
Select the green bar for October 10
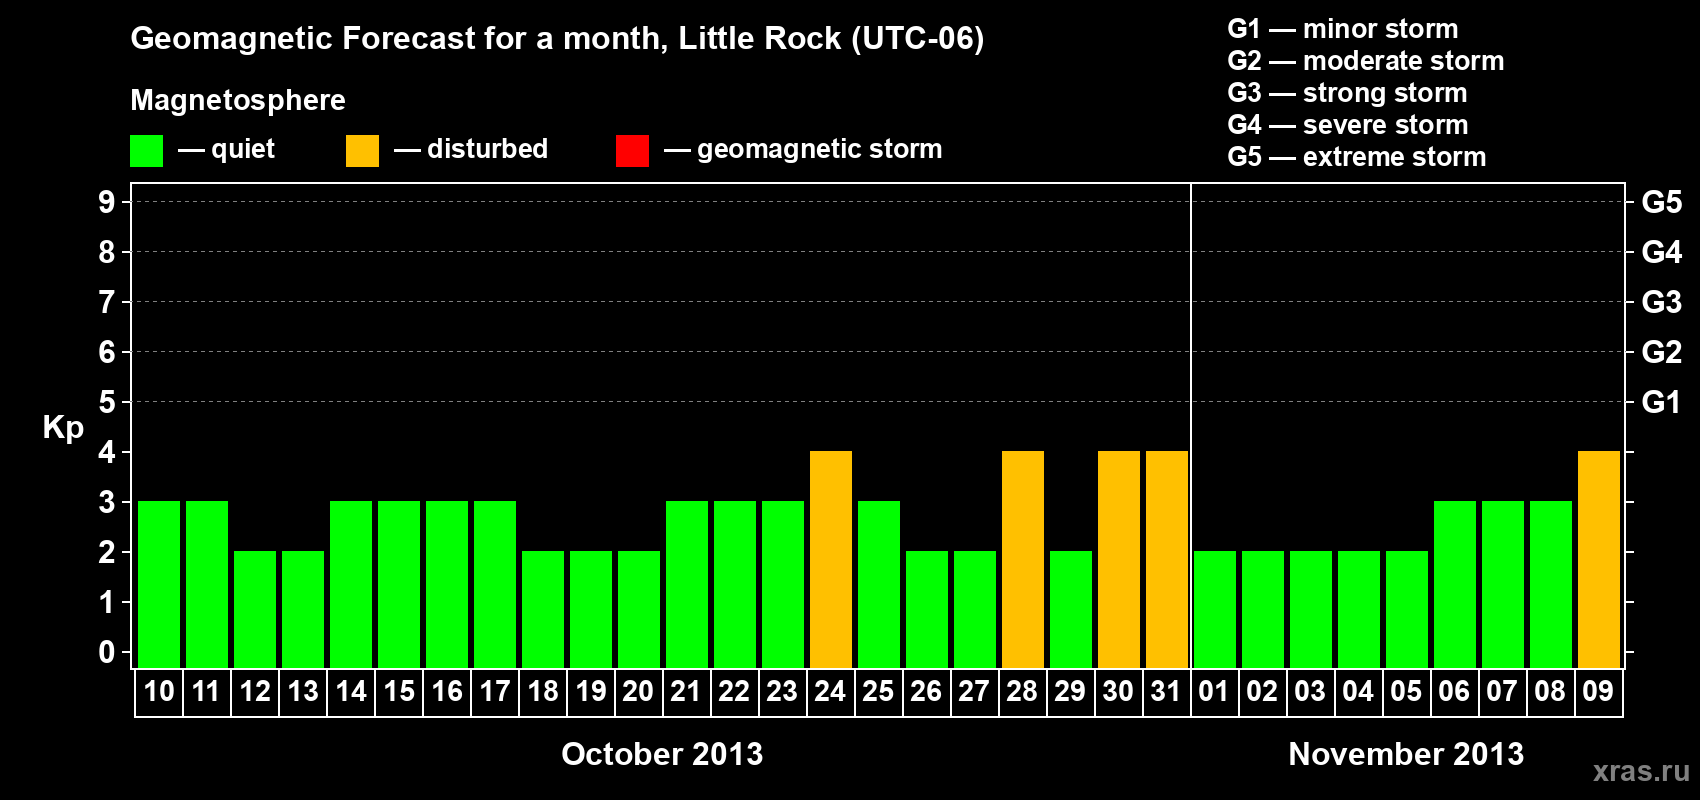pos(159,584)
